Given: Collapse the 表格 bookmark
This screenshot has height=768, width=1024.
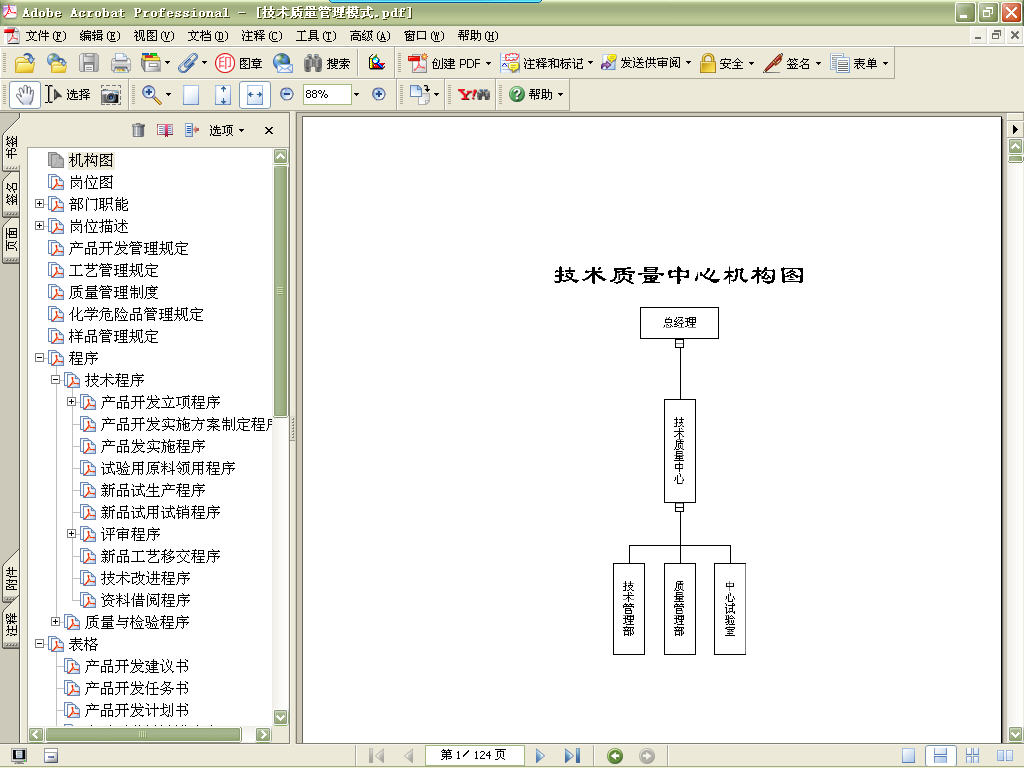Looking at the screenshot, I should click(x=40, y=644).
